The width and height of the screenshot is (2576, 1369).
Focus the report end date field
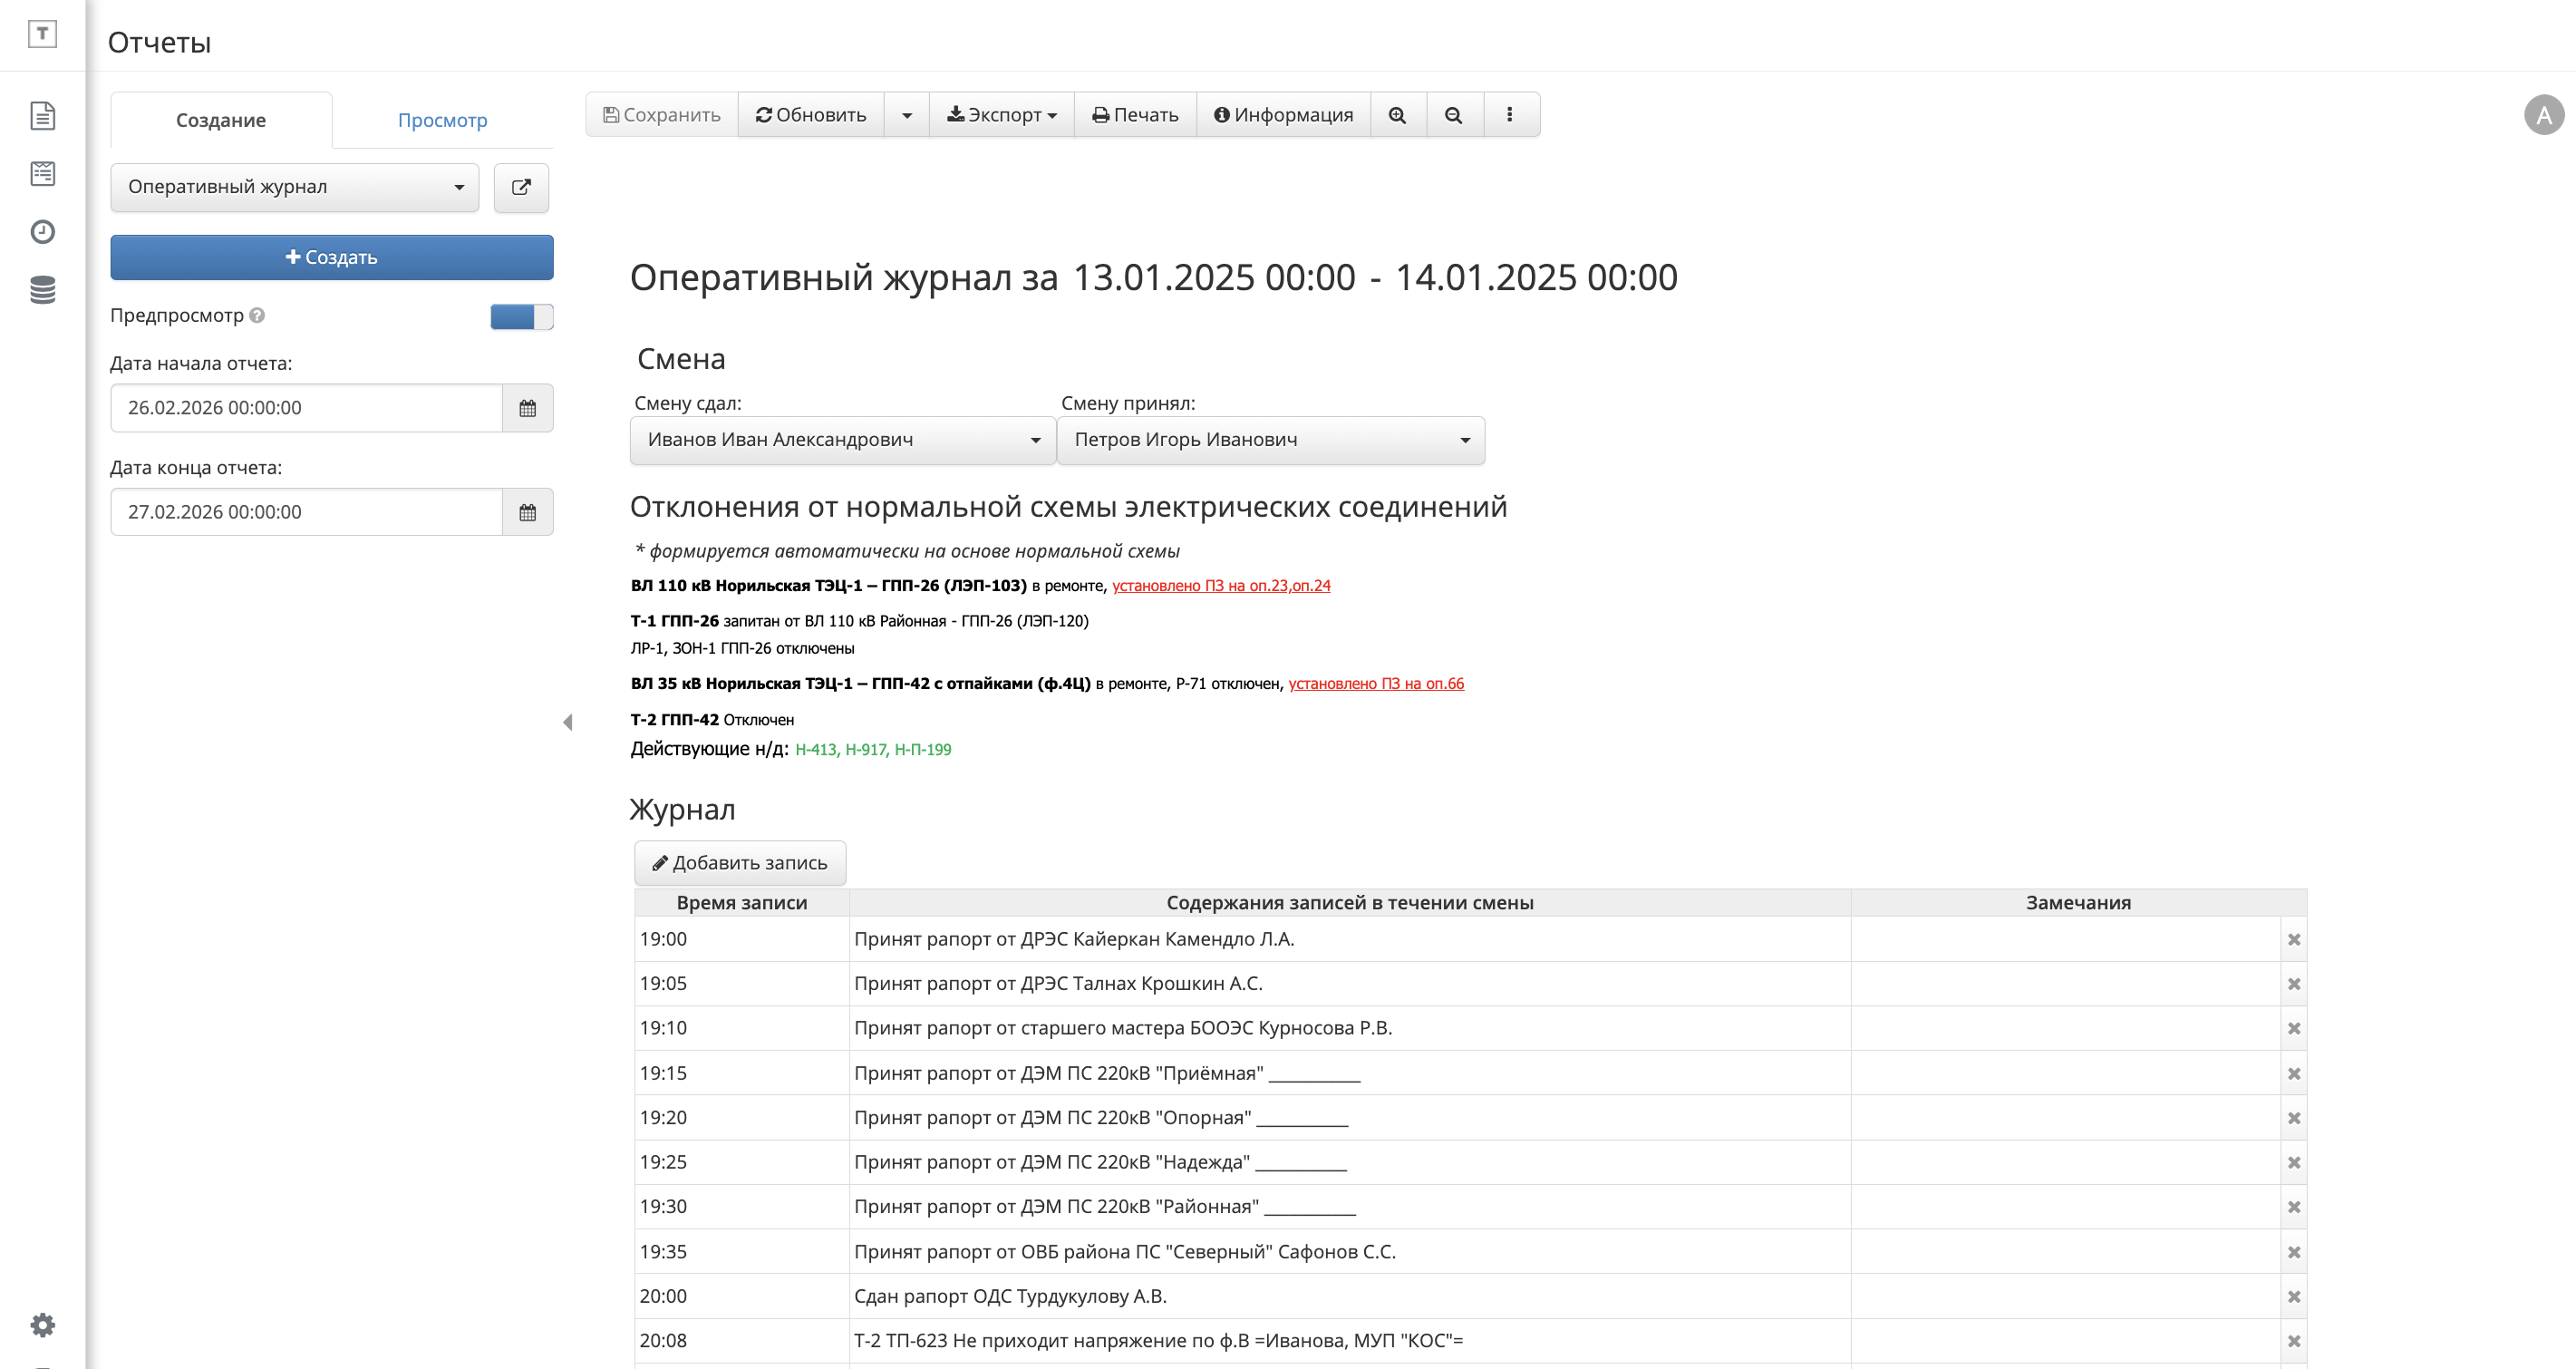click(306, 512)
